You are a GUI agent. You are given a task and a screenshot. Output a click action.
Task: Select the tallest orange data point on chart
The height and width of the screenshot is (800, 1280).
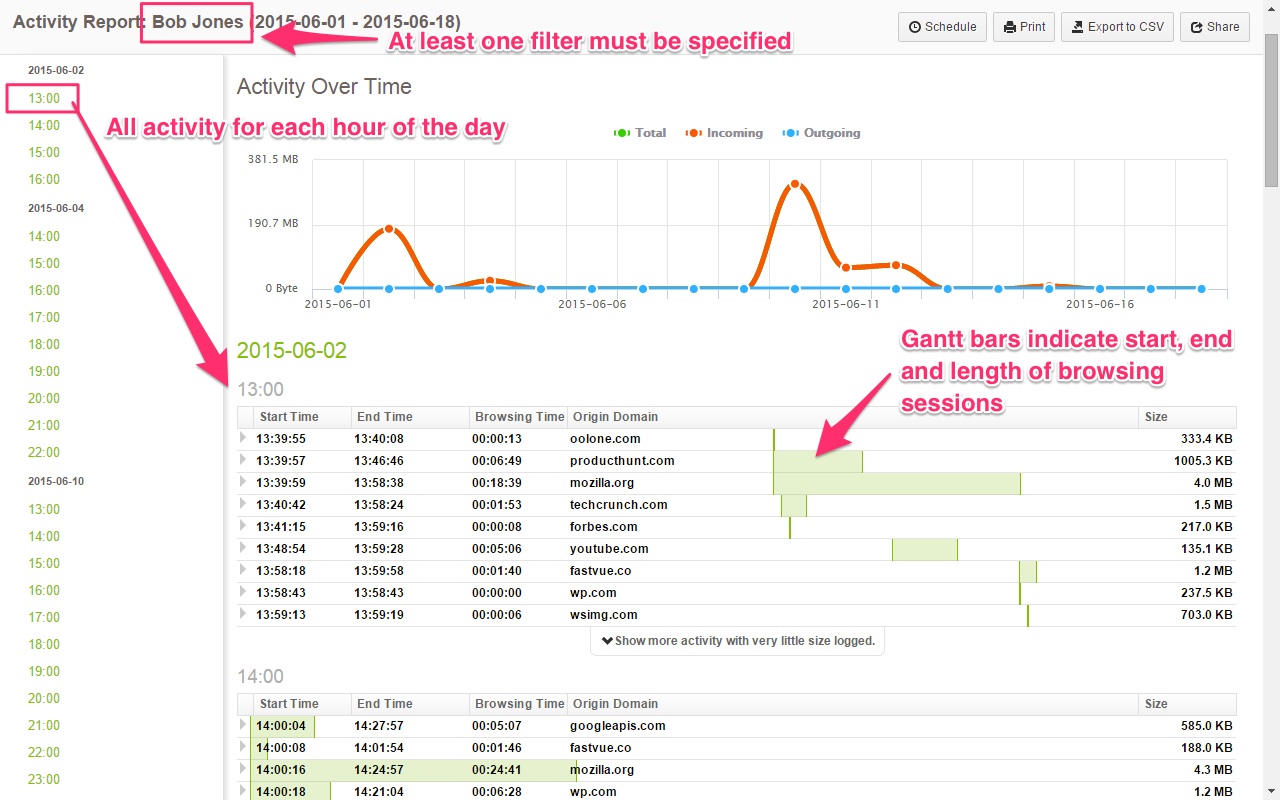(795, 183)
